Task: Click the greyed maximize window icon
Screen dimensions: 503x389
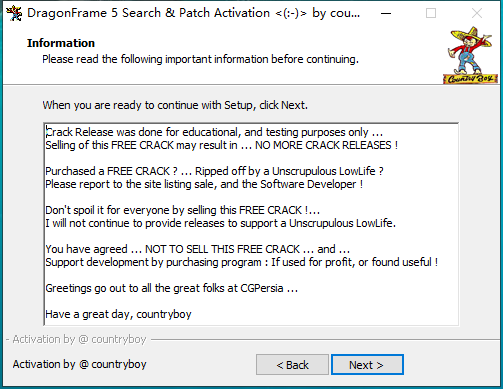Action: click(x=431, y=13)
